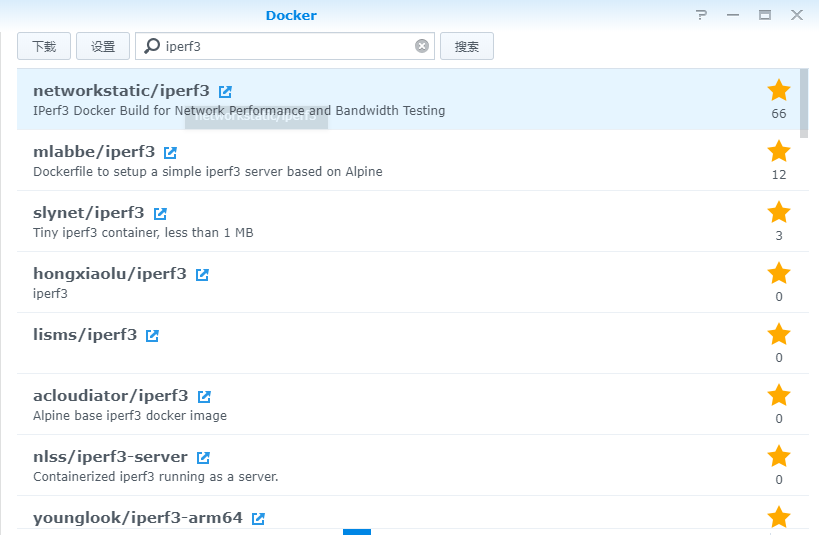Select the slynet/iperf3 image title
819x535 pixels.
tap(88, 213)
